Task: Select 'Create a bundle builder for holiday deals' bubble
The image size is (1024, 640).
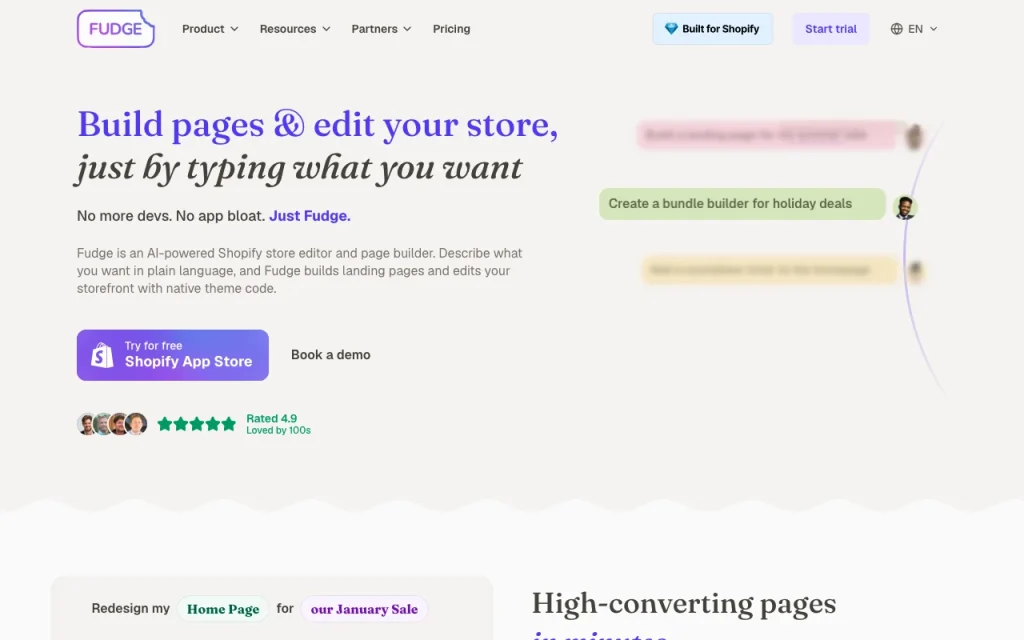Action: pos(743,204)
